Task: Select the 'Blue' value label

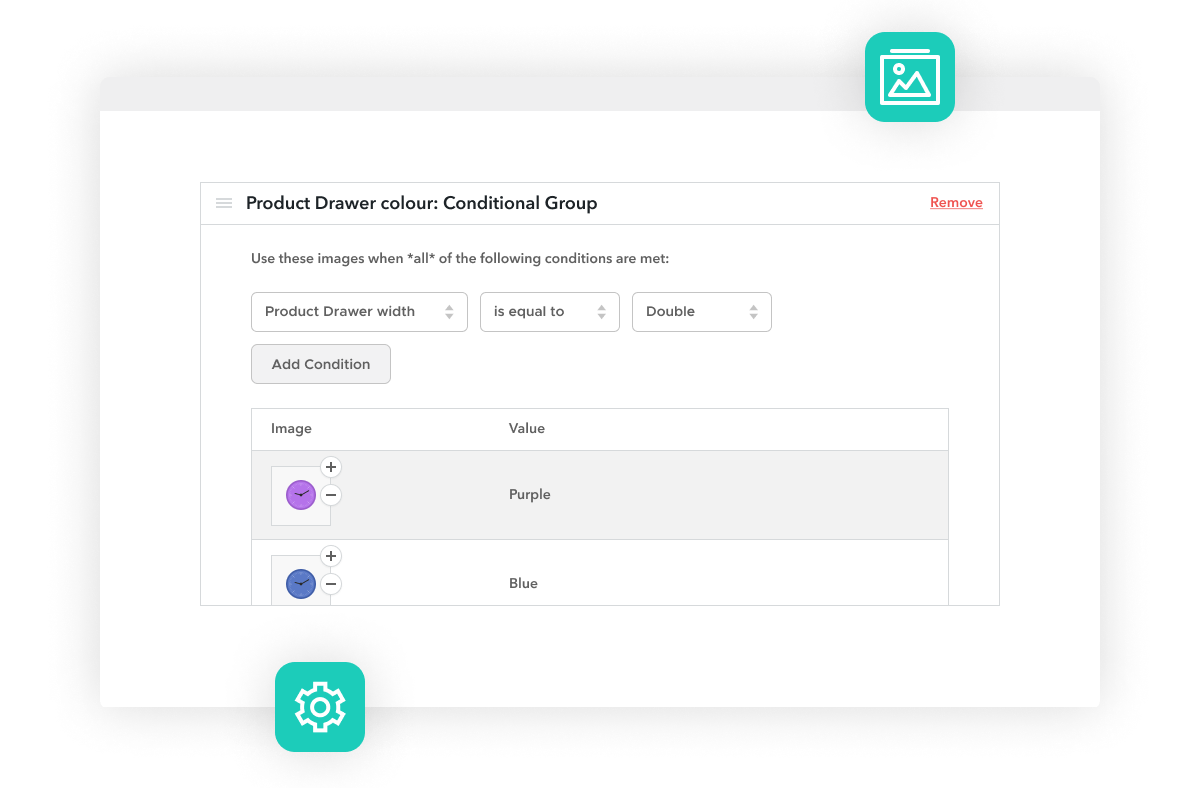Action: click(x=523, y=583)
